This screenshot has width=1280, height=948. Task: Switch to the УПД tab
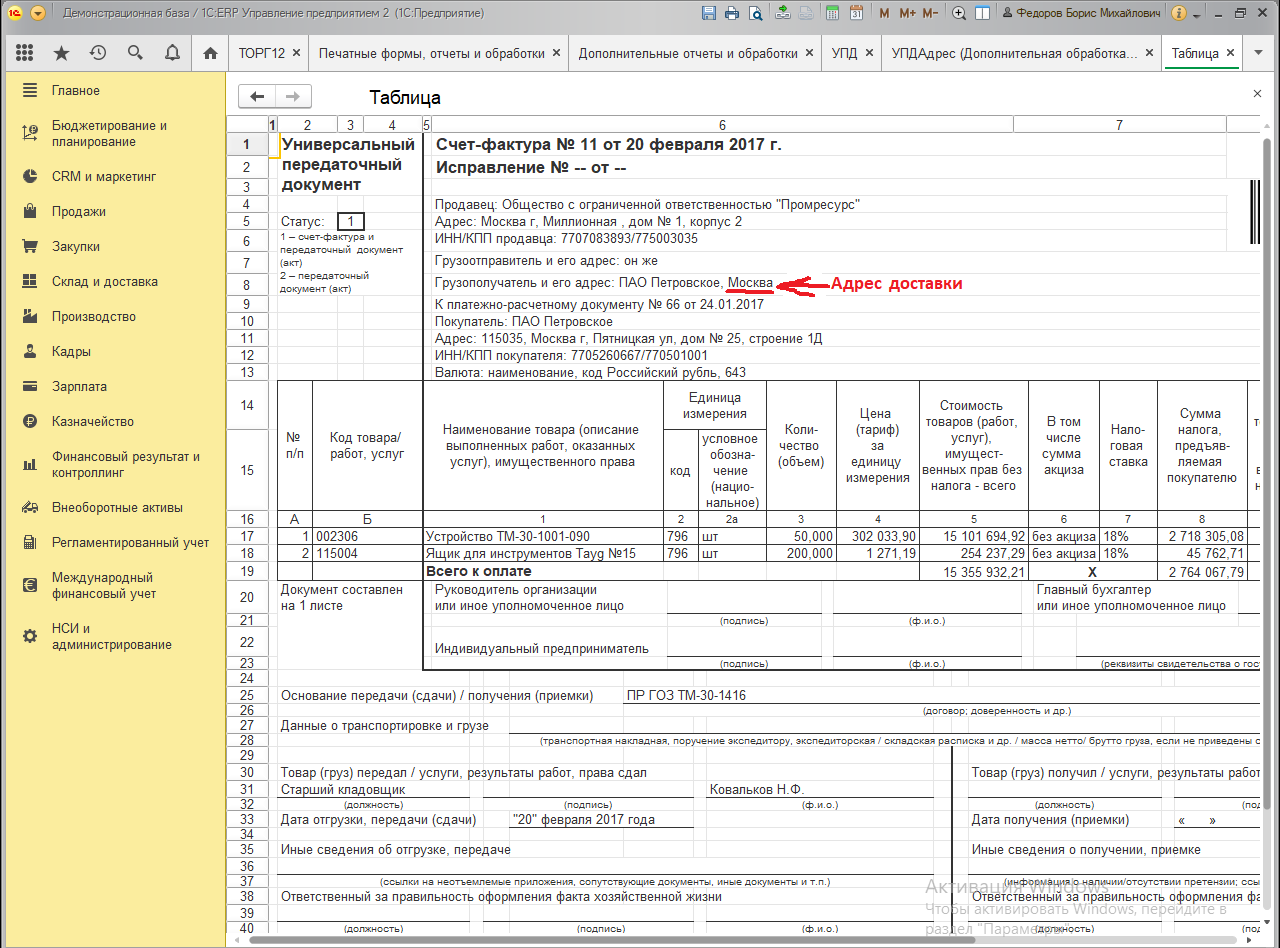click(845, 53)
